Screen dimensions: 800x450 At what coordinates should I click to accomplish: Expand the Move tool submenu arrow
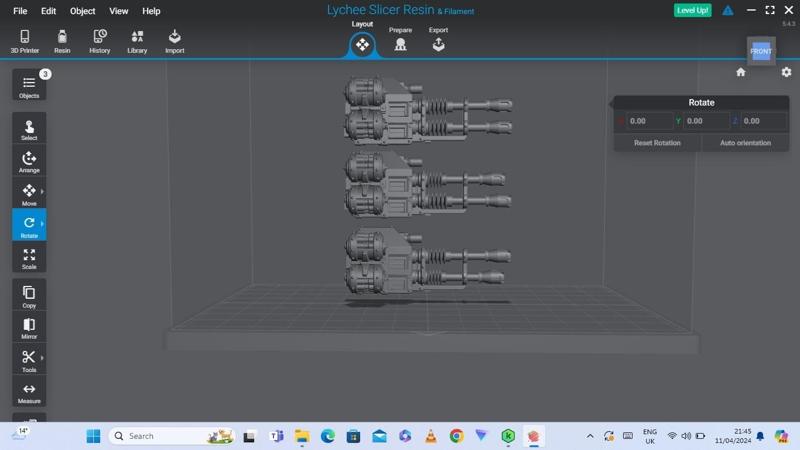tap(42, 191)
